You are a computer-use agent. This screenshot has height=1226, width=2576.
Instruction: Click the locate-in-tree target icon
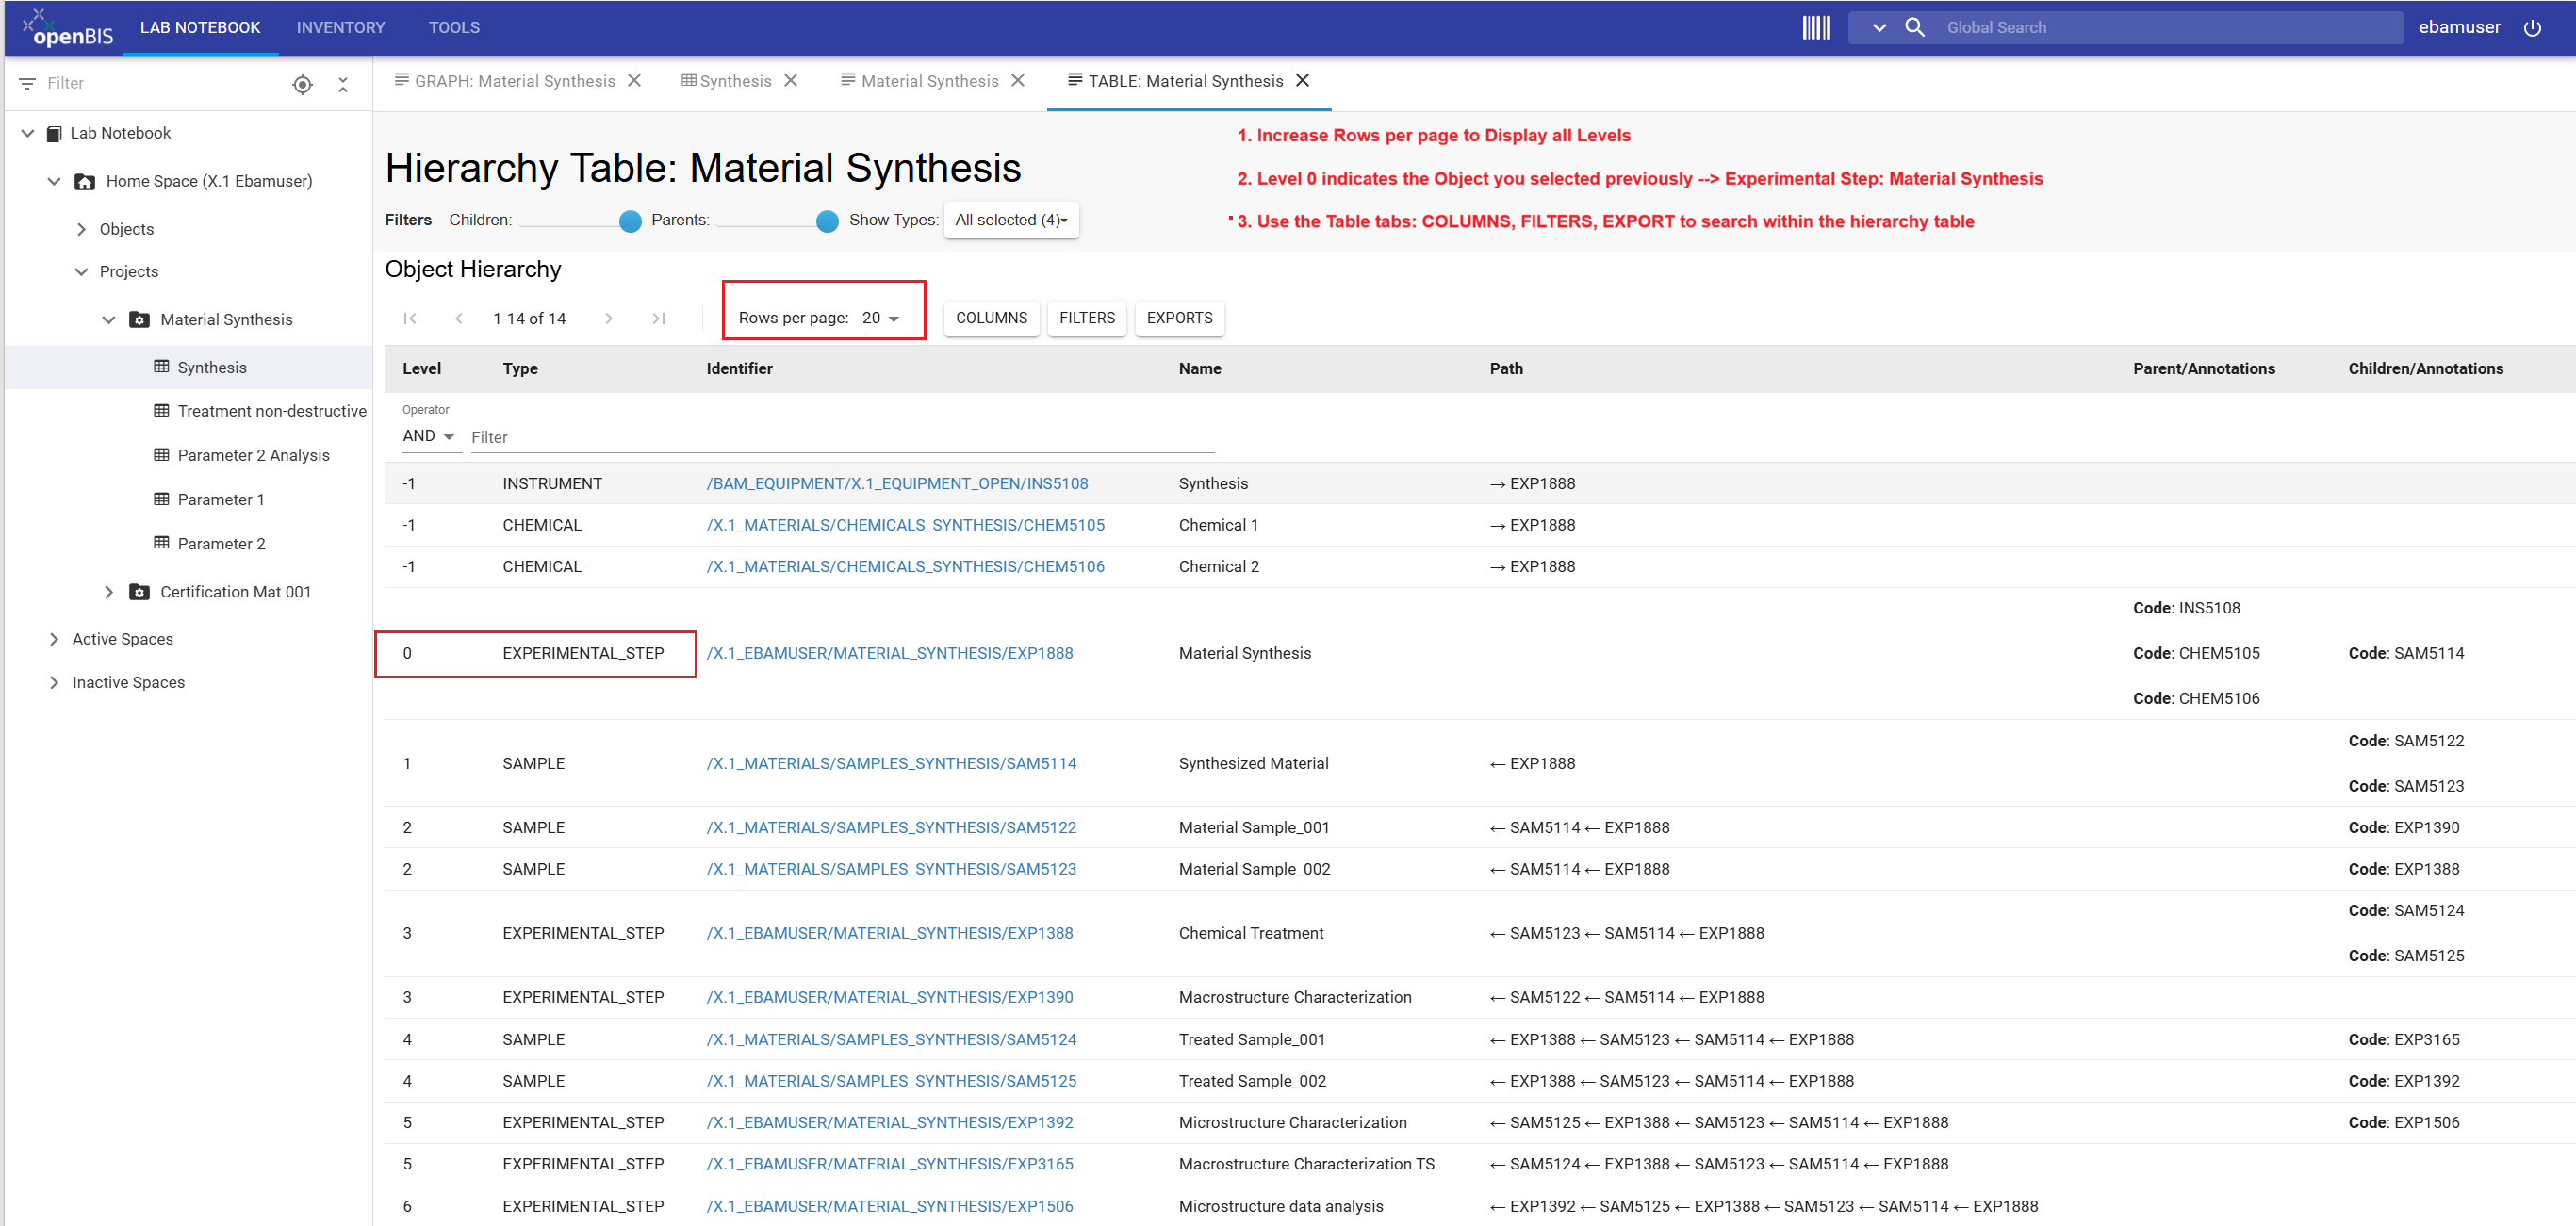point(302,85)
